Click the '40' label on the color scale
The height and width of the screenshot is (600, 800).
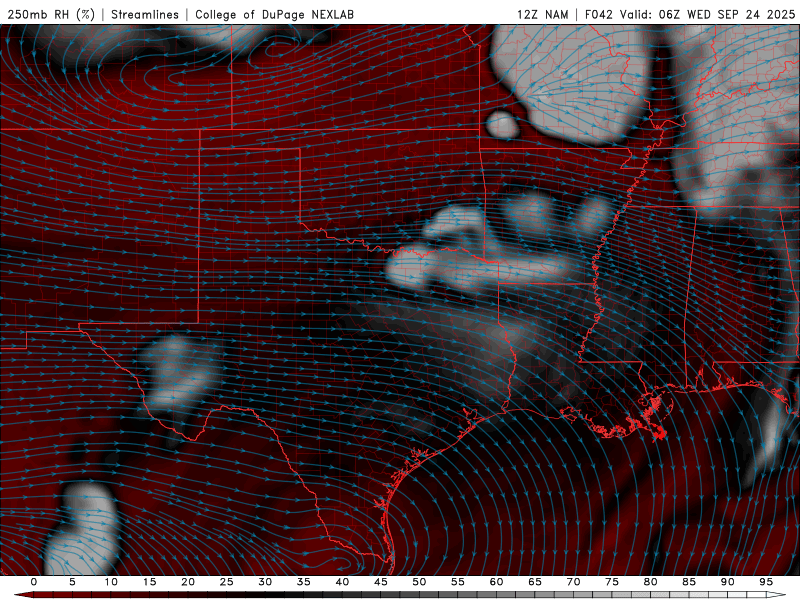pos(342,582)
